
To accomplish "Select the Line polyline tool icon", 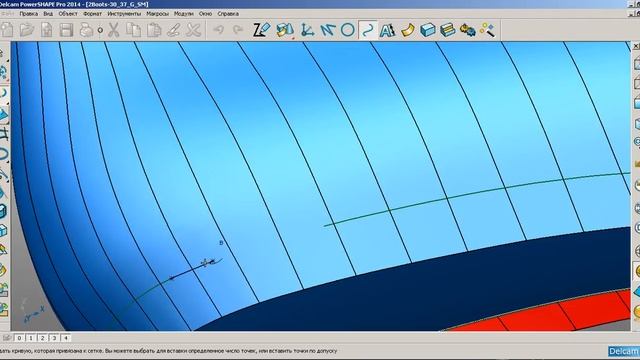I will tap(328, 30).
